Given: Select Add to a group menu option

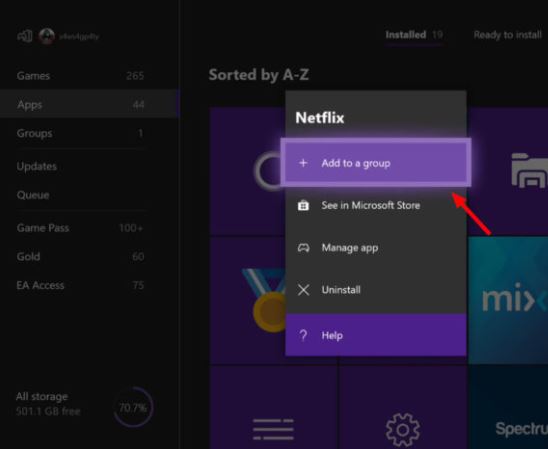Looking at the screenshot, I should coord(376,163).
